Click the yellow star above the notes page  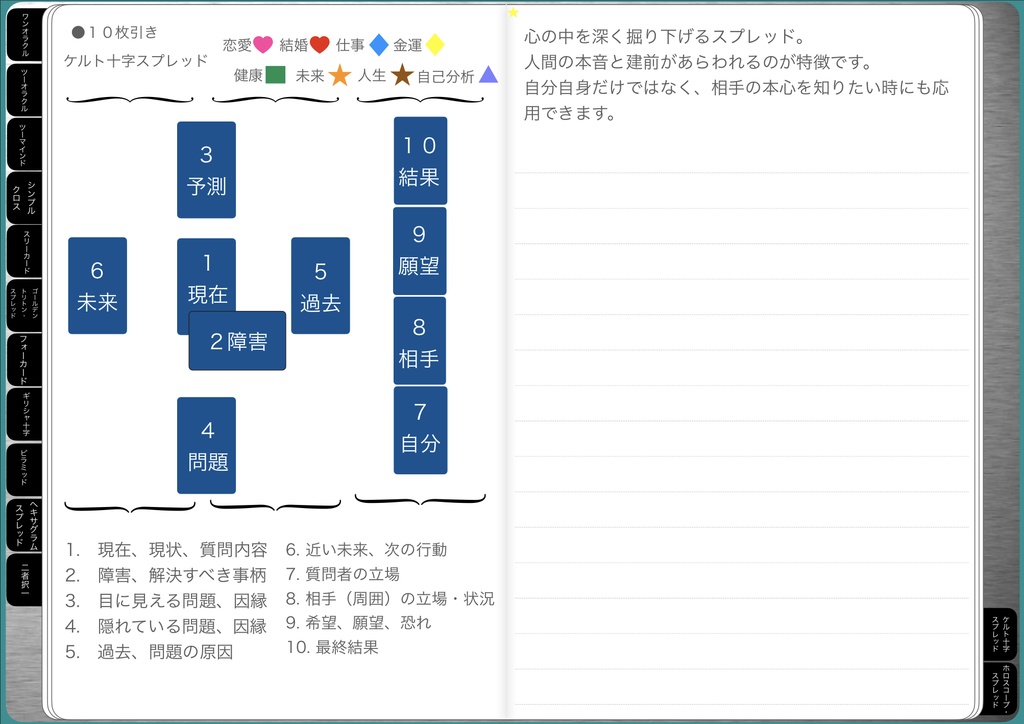(x=513, y=14)
